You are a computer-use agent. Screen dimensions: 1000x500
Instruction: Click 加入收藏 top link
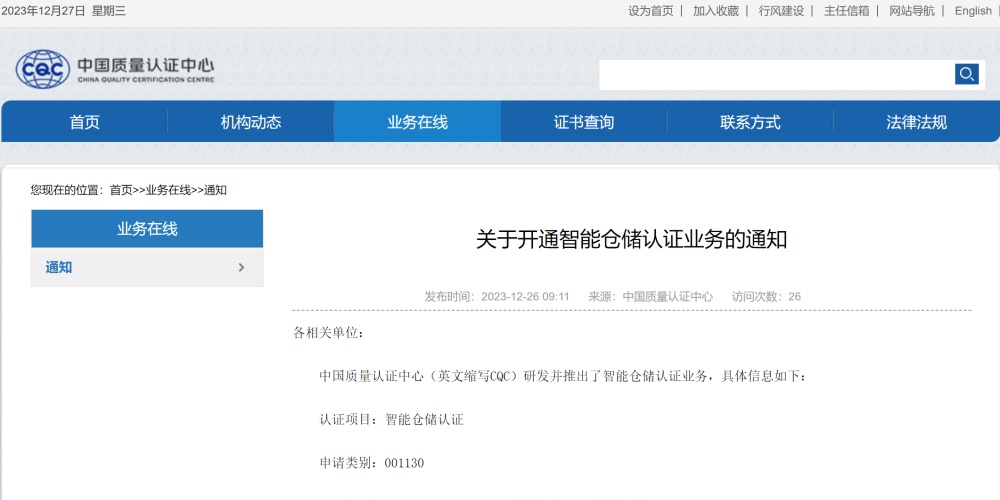click(716, 11)
